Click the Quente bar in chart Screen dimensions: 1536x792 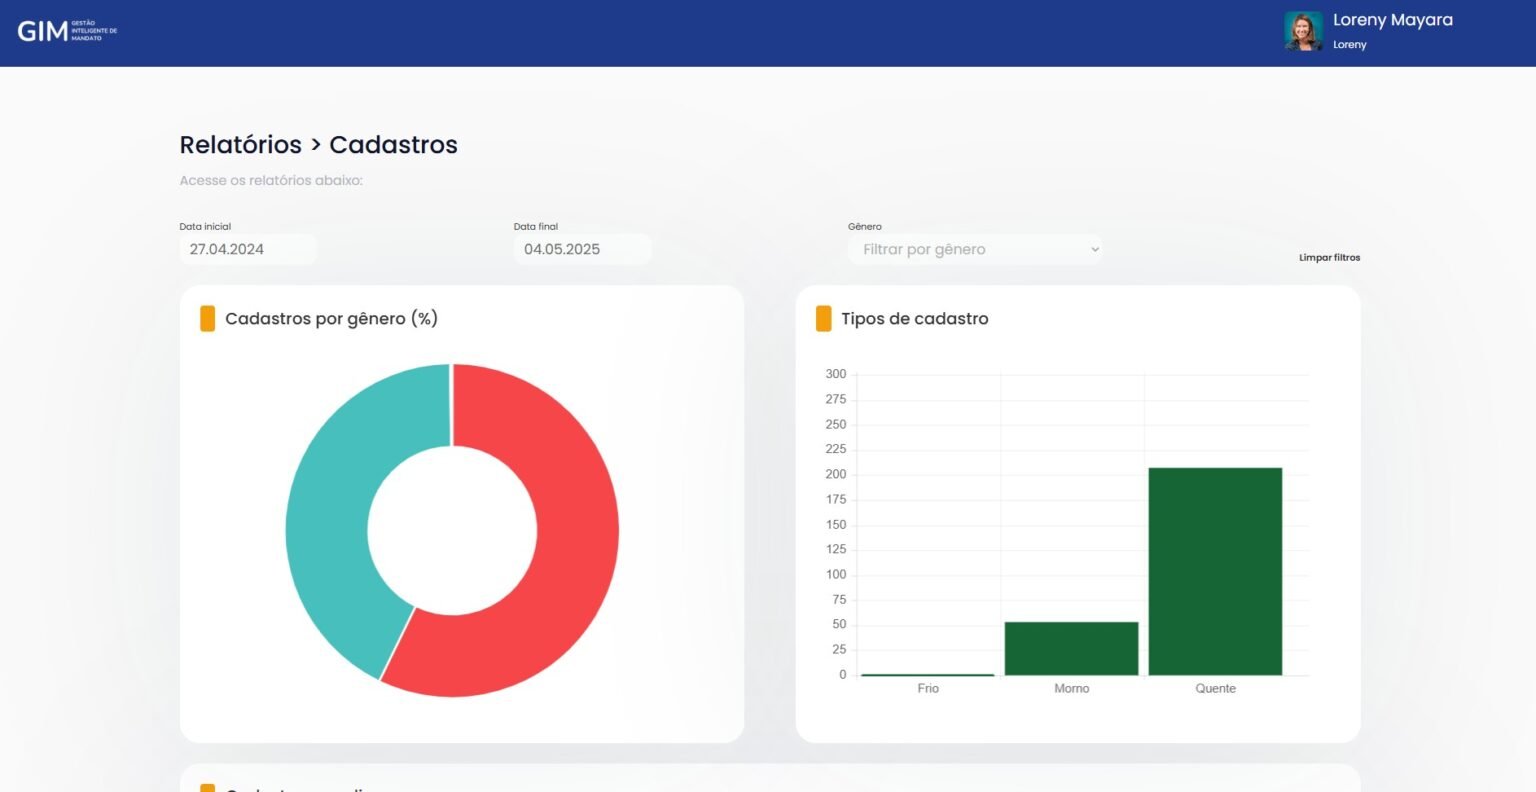point(1215,571)
